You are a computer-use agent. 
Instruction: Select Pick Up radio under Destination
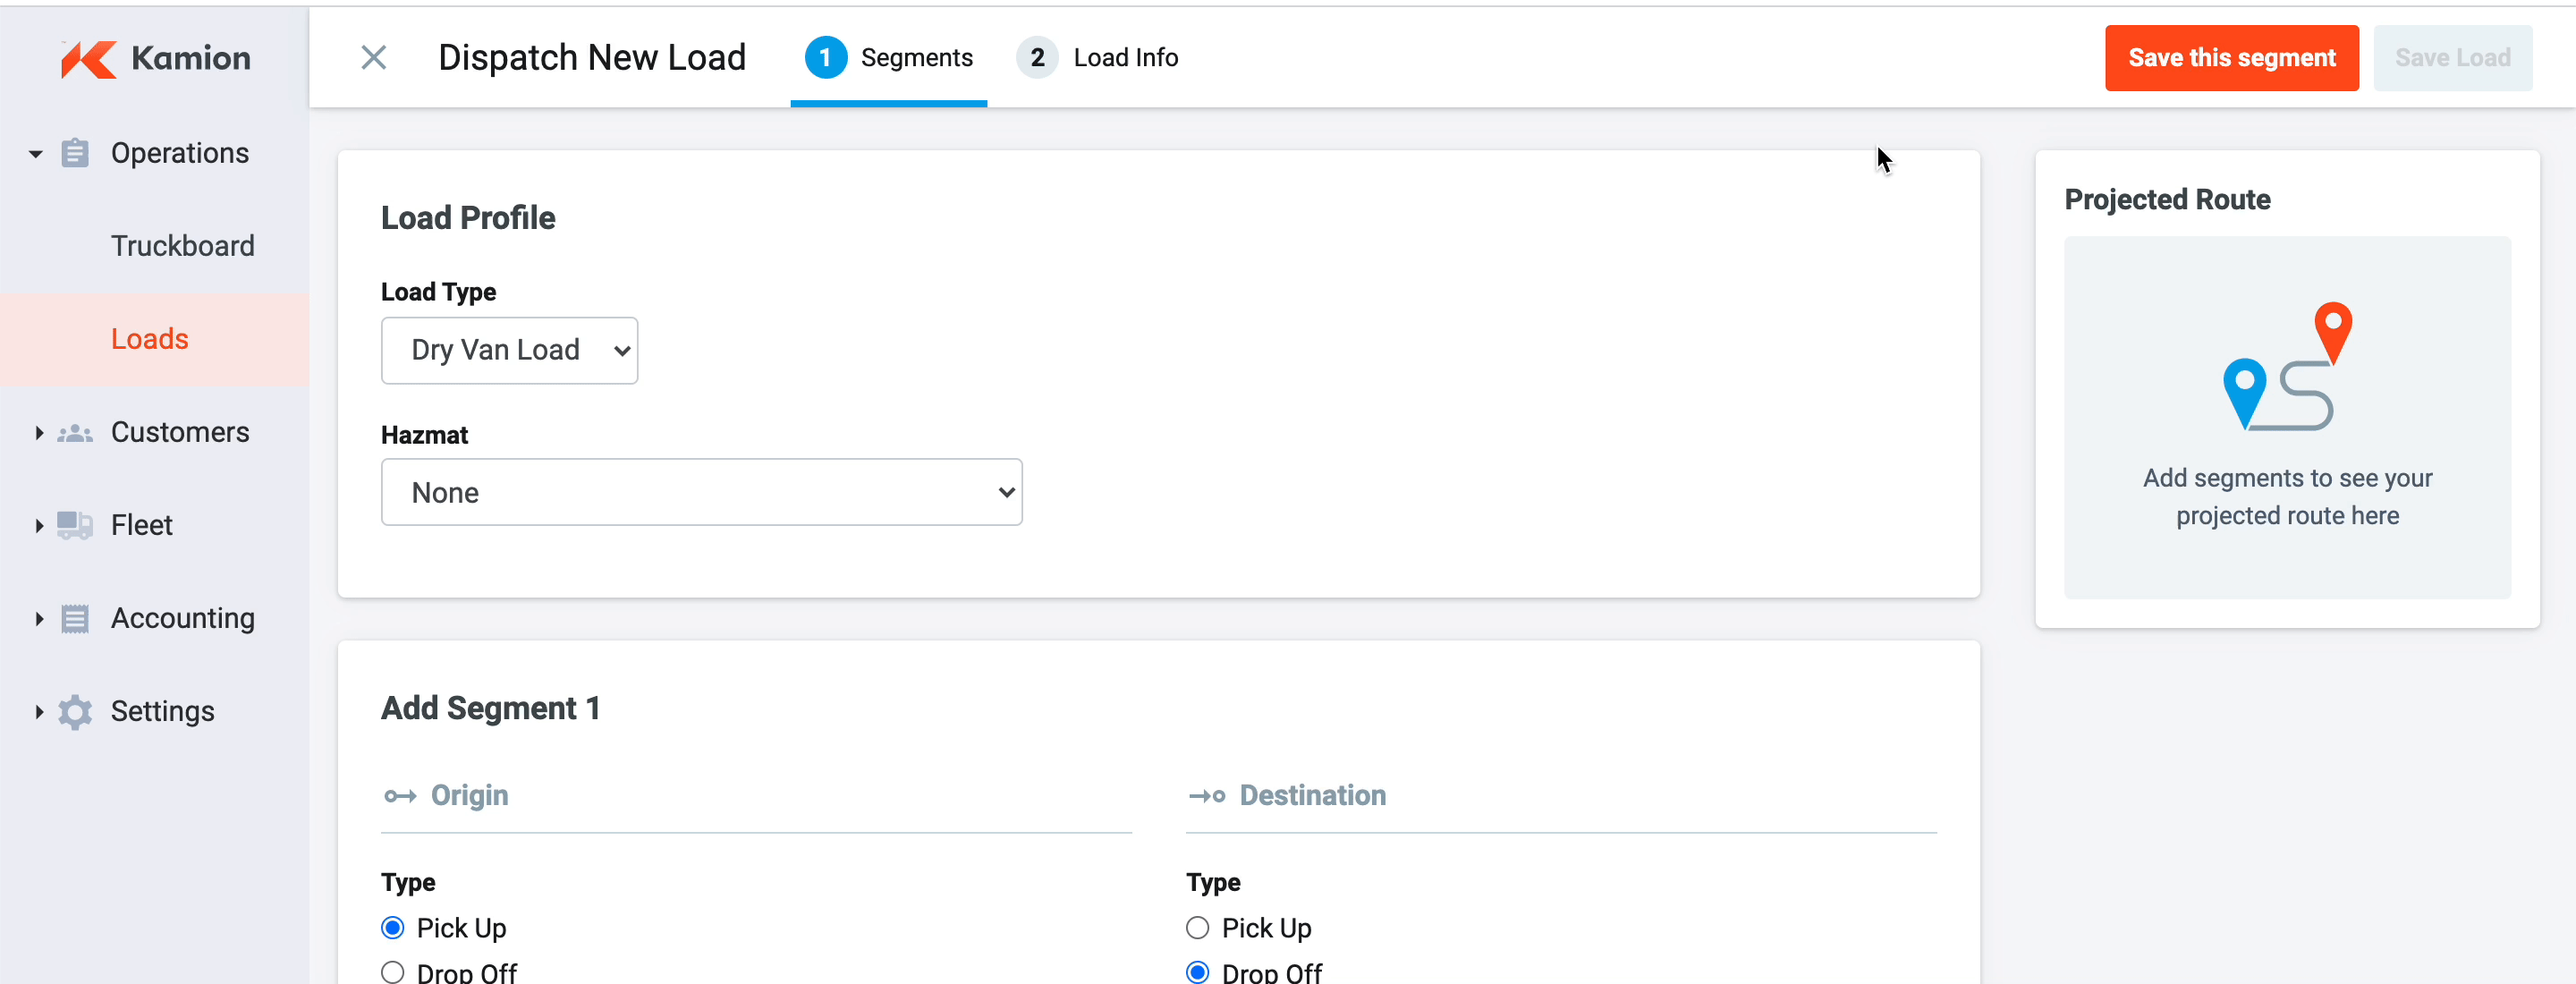click(1197, 928)
